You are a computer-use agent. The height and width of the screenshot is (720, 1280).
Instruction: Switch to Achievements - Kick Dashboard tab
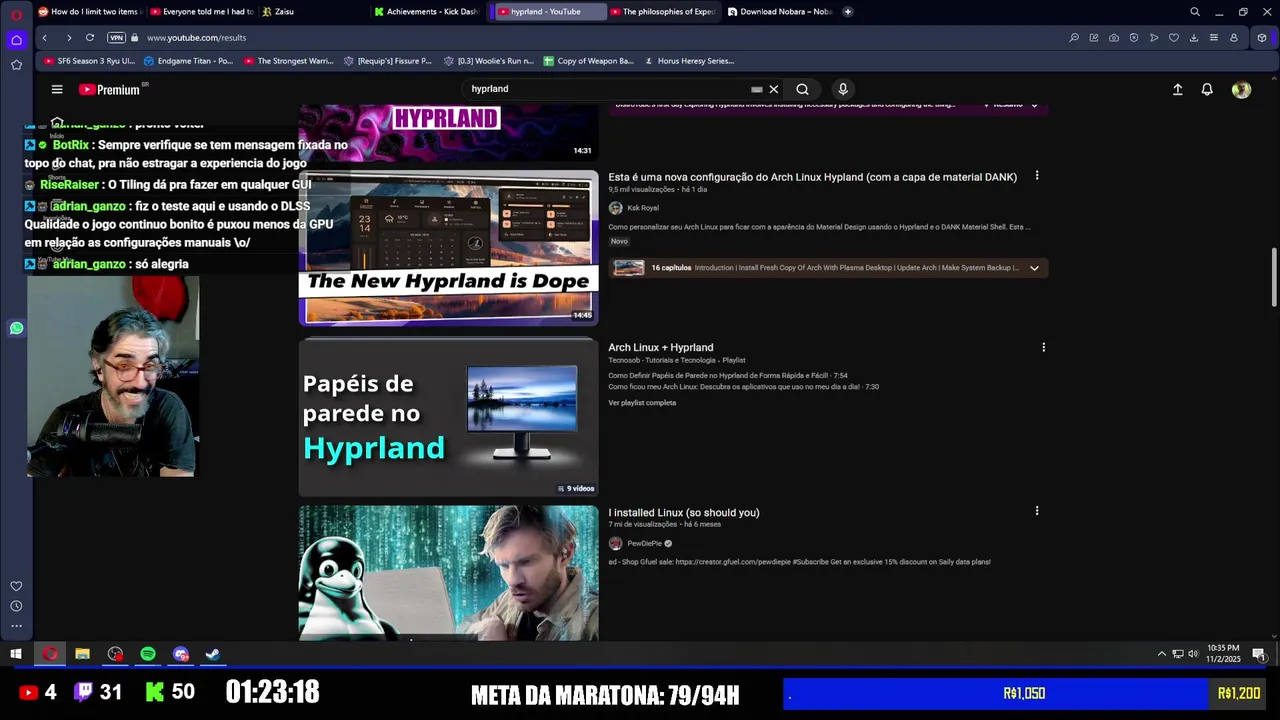(426, 12)
